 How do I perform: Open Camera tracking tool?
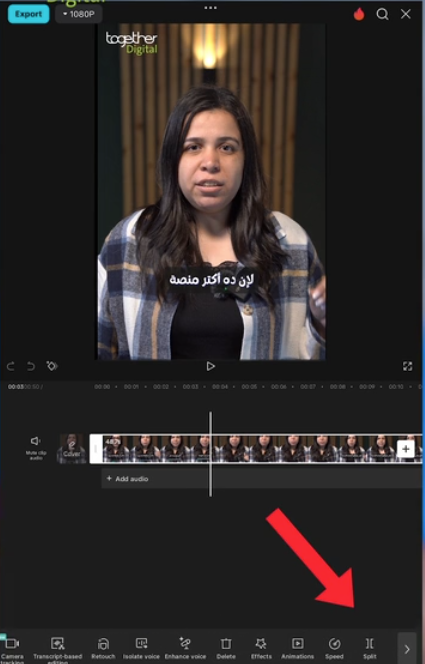[x=12, y=649]
